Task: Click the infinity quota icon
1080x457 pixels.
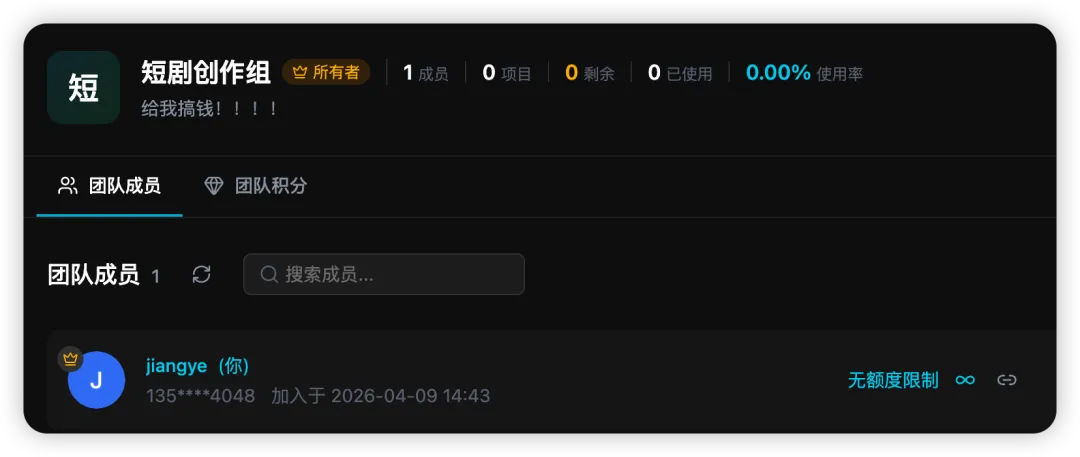Action: point(965,380)
